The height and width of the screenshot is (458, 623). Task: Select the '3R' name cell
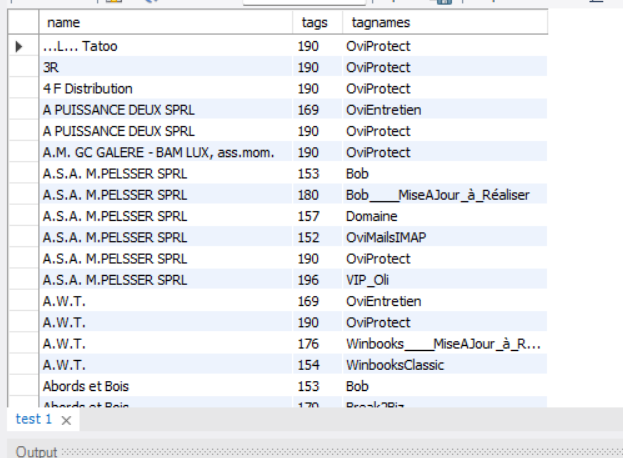(166, 67)
